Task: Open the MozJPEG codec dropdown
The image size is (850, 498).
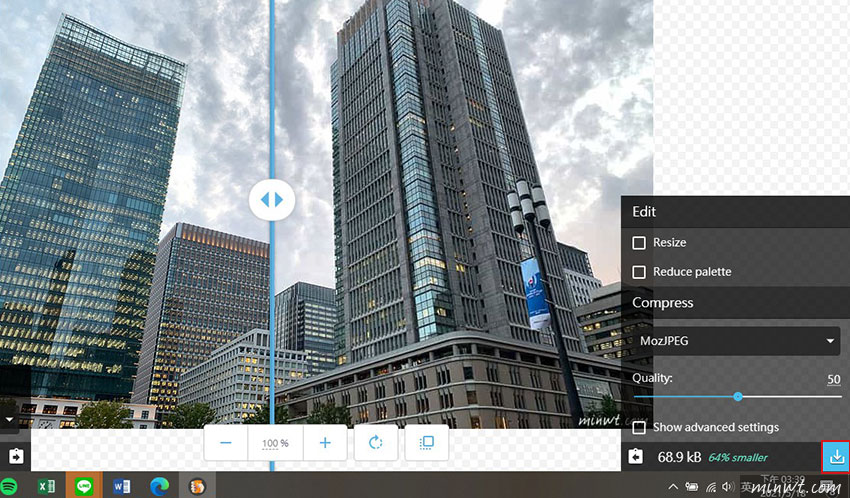Action: (x=736, y=341)
